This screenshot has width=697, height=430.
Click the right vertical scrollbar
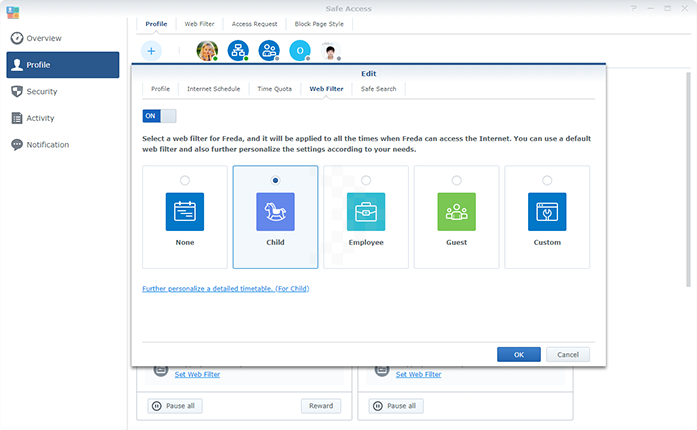click(688, 200)
